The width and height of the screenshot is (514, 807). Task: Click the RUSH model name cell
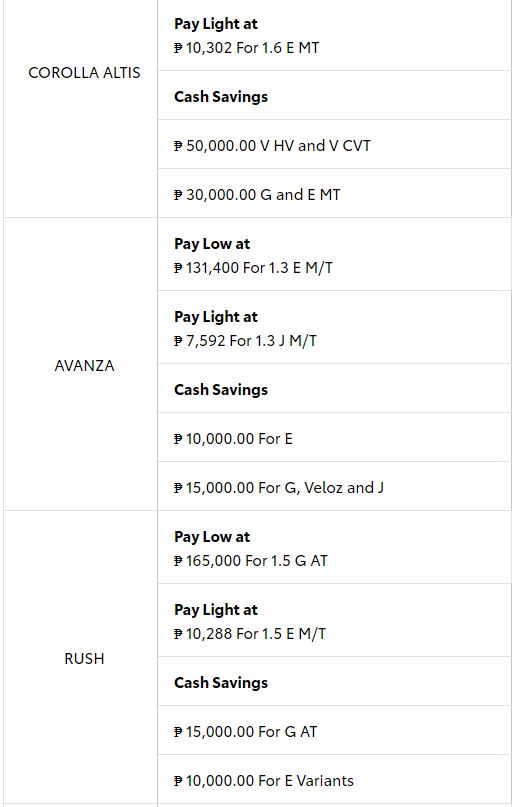(81, 658)
